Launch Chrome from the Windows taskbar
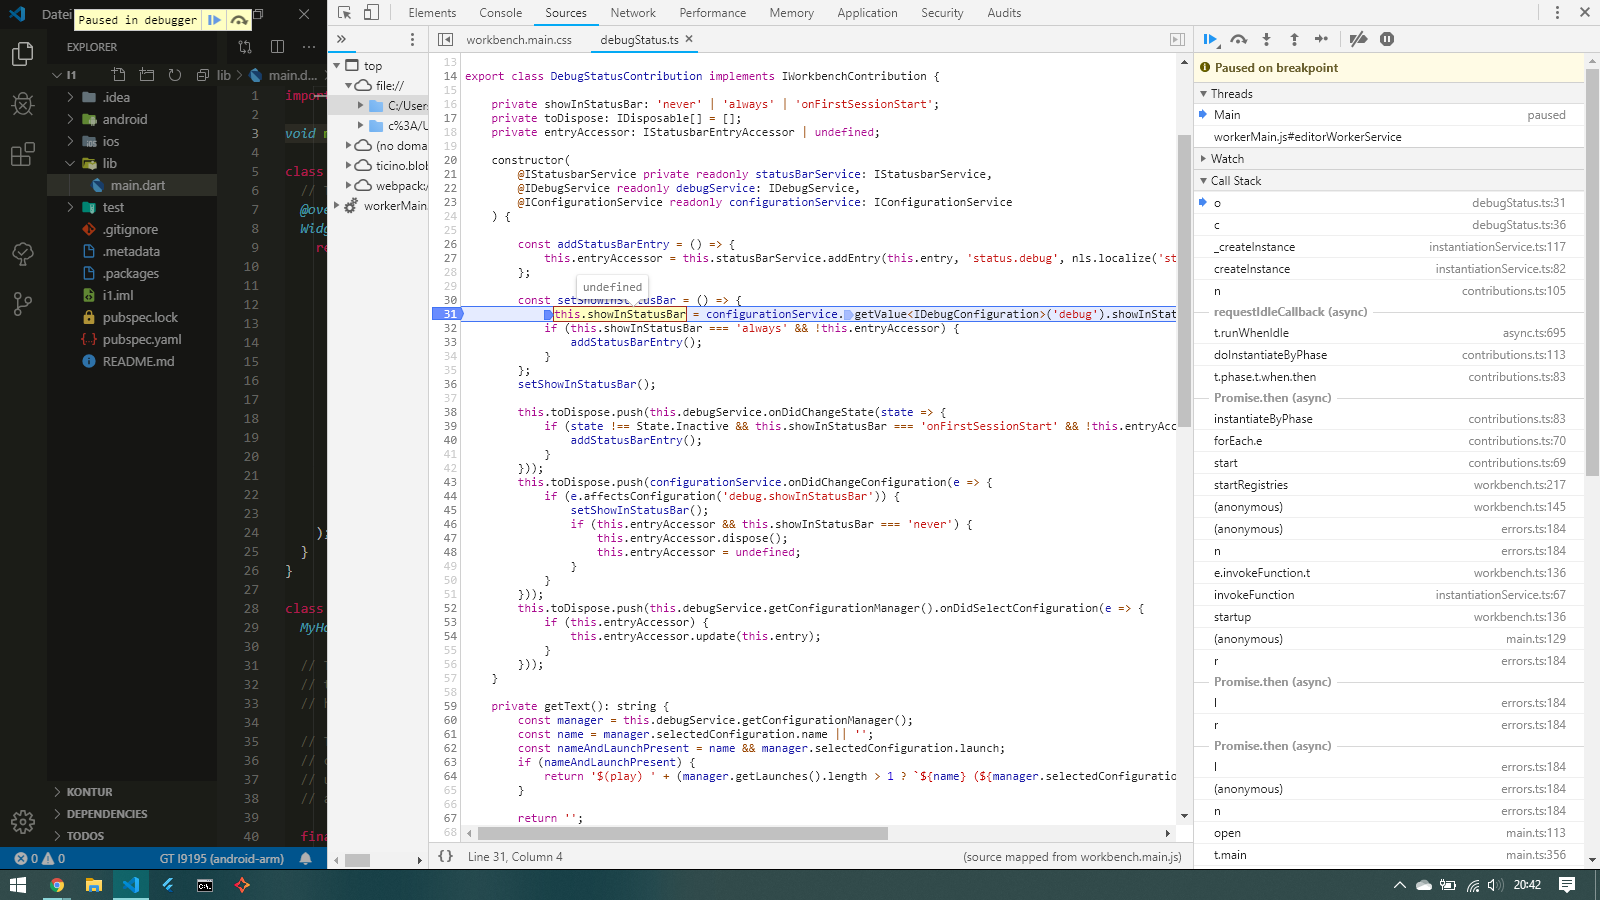Screen dimensions: 1600x900 (57, 884)
